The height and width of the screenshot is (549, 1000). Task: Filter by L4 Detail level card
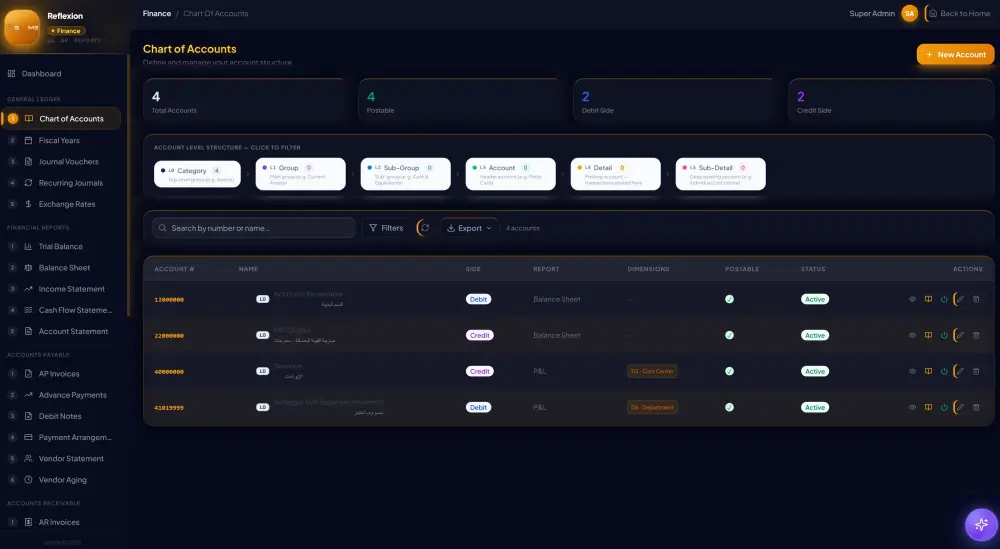click(x=615, y=174)
